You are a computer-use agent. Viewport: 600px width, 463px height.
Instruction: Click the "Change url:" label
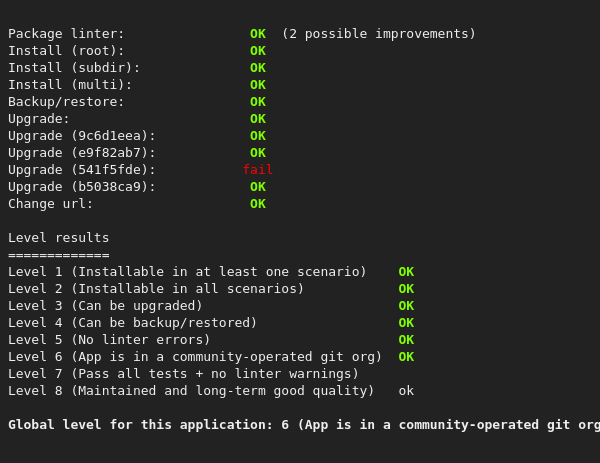51,204
